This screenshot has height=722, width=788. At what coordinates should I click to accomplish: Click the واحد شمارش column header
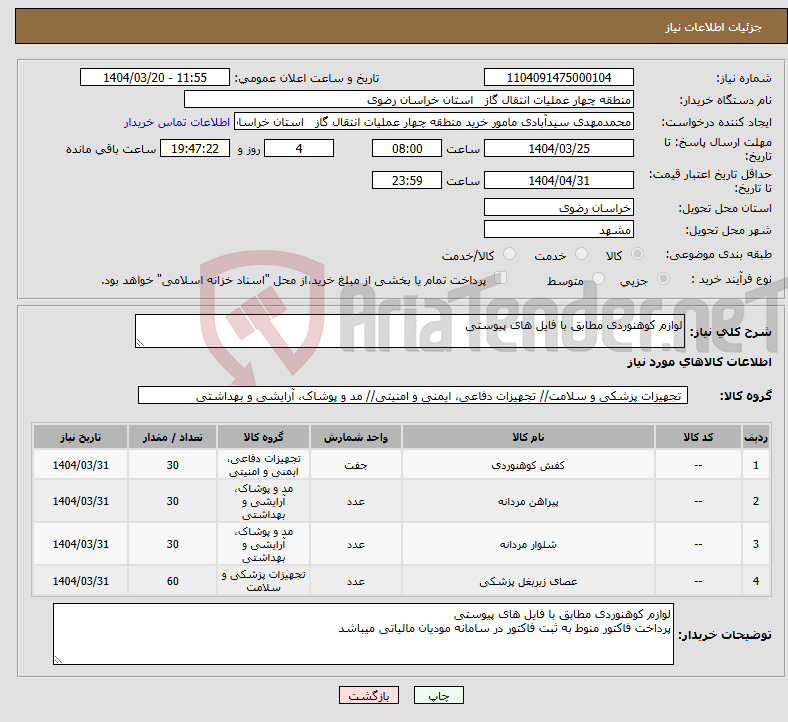355,437
